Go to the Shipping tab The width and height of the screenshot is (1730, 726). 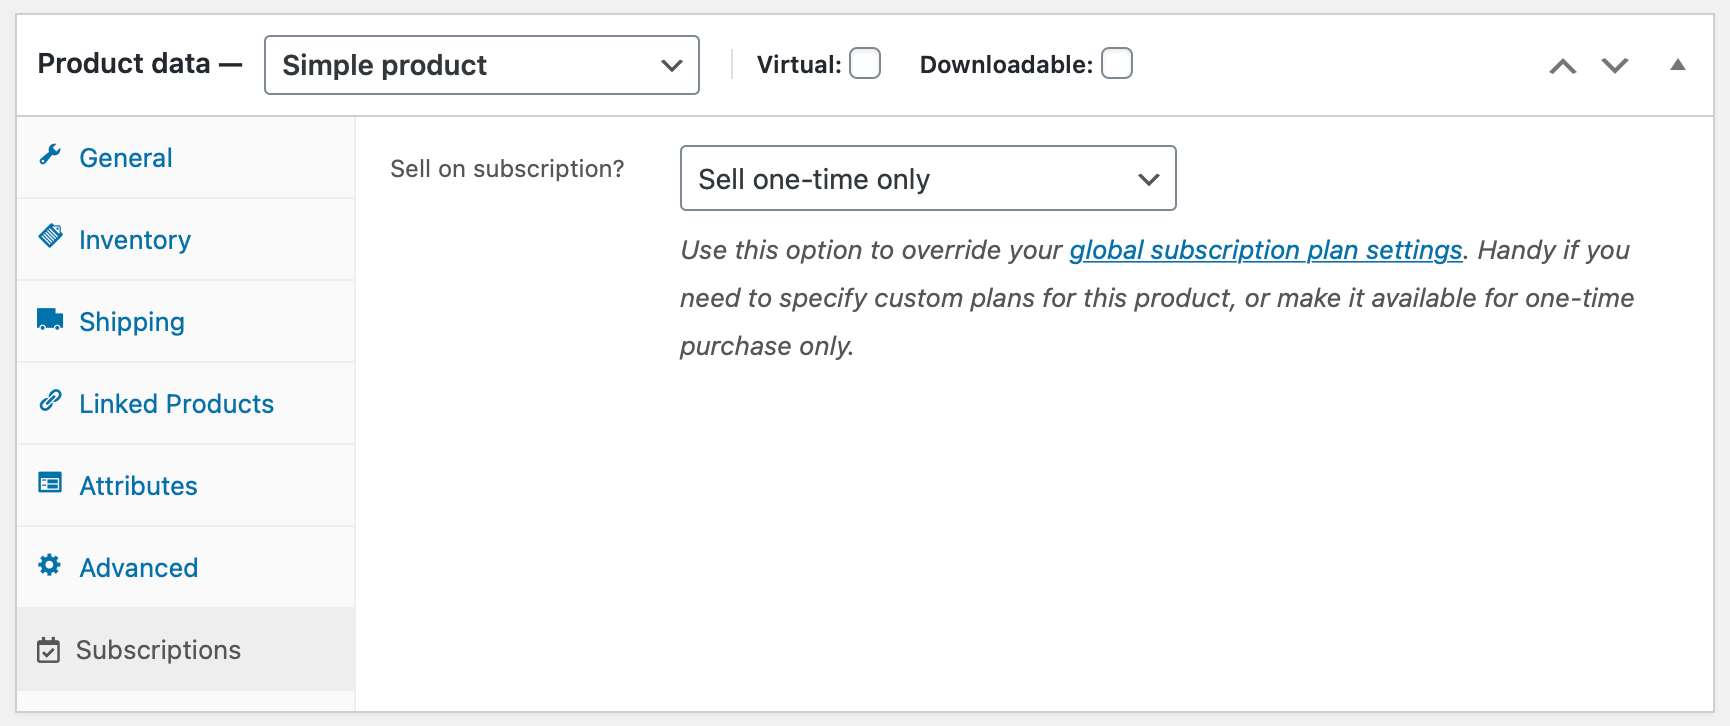coord(132,322)
